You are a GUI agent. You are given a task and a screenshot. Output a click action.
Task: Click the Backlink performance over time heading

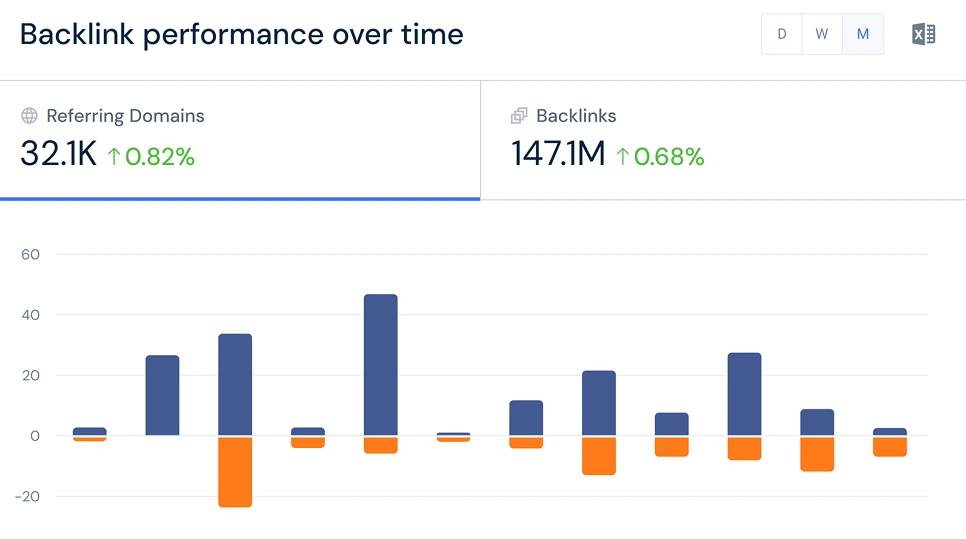pos(242,34)
